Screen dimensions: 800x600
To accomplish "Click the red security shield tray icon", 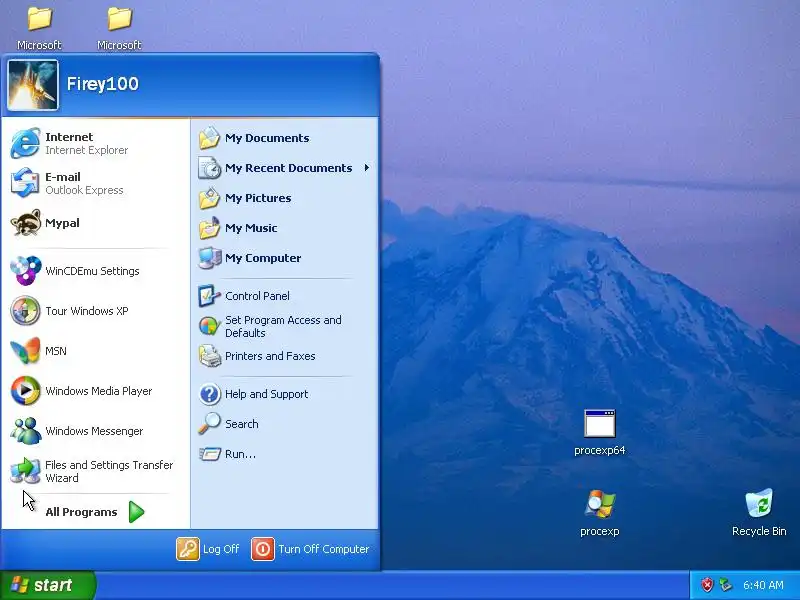I will click(707, 585).
